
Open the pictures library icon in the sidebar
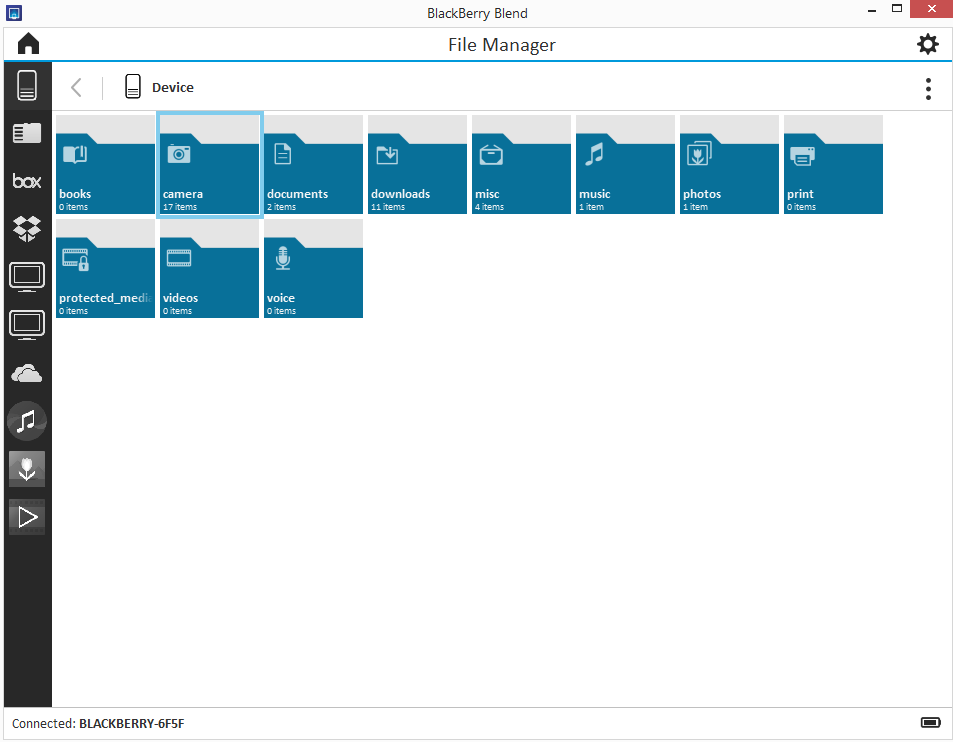(x=27, y=469)
